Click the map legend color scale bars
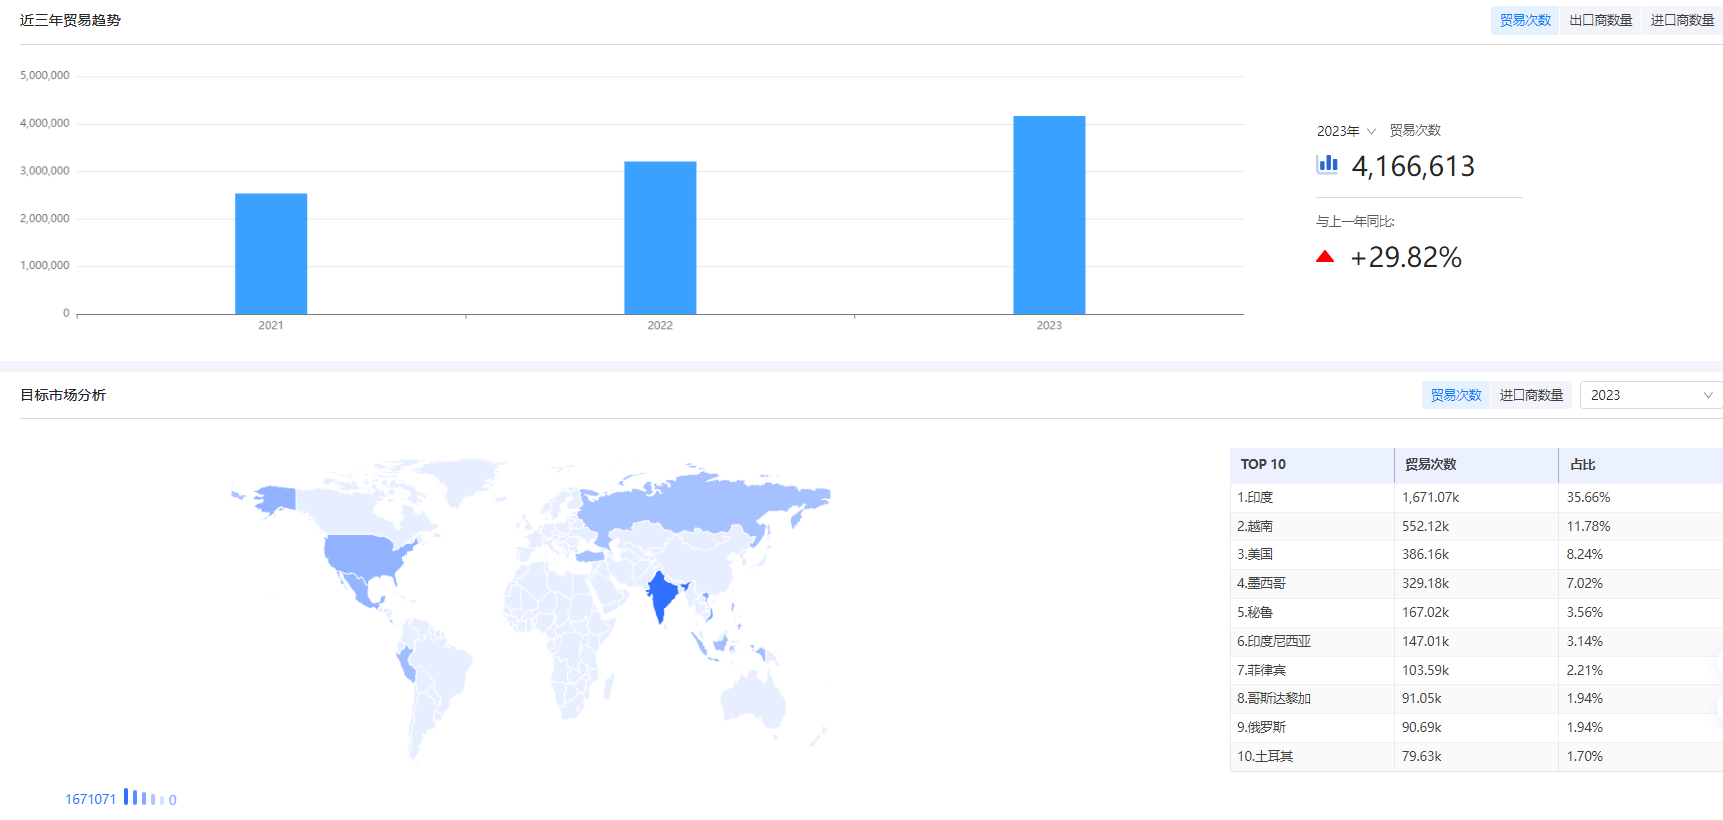Image resolution: width=1723 pixels, height=820 pixels. tap(143, 798)
